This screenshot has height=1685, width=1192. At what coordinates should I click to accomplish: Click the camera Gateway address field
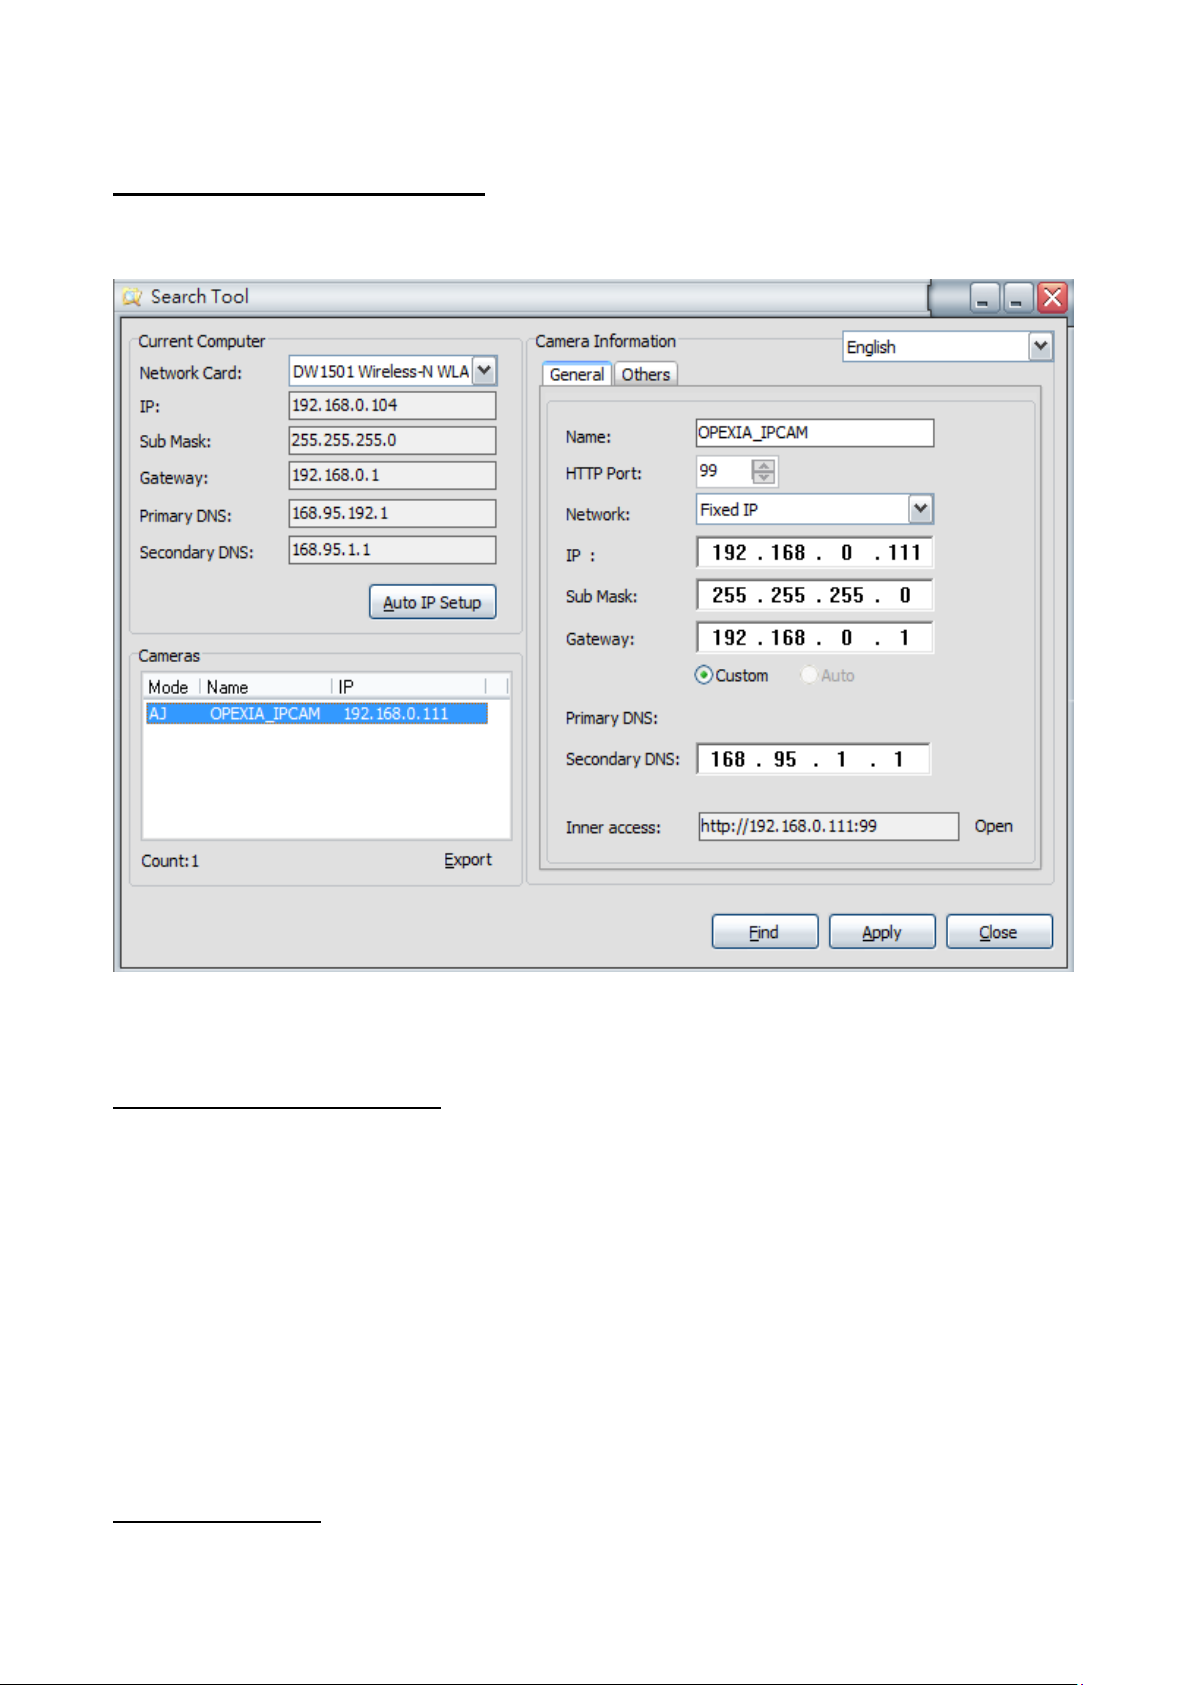[814, 638]
